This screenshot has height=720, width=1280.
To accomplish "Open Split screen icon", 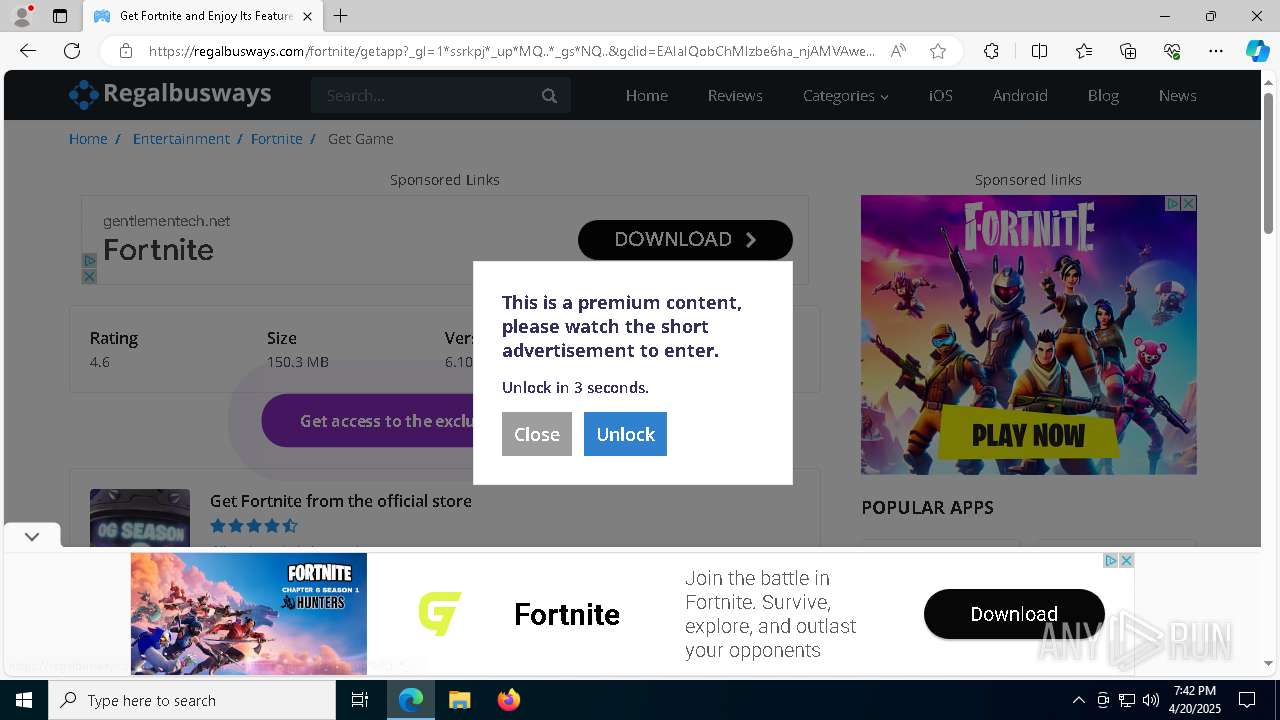I will coord(1039,51).
